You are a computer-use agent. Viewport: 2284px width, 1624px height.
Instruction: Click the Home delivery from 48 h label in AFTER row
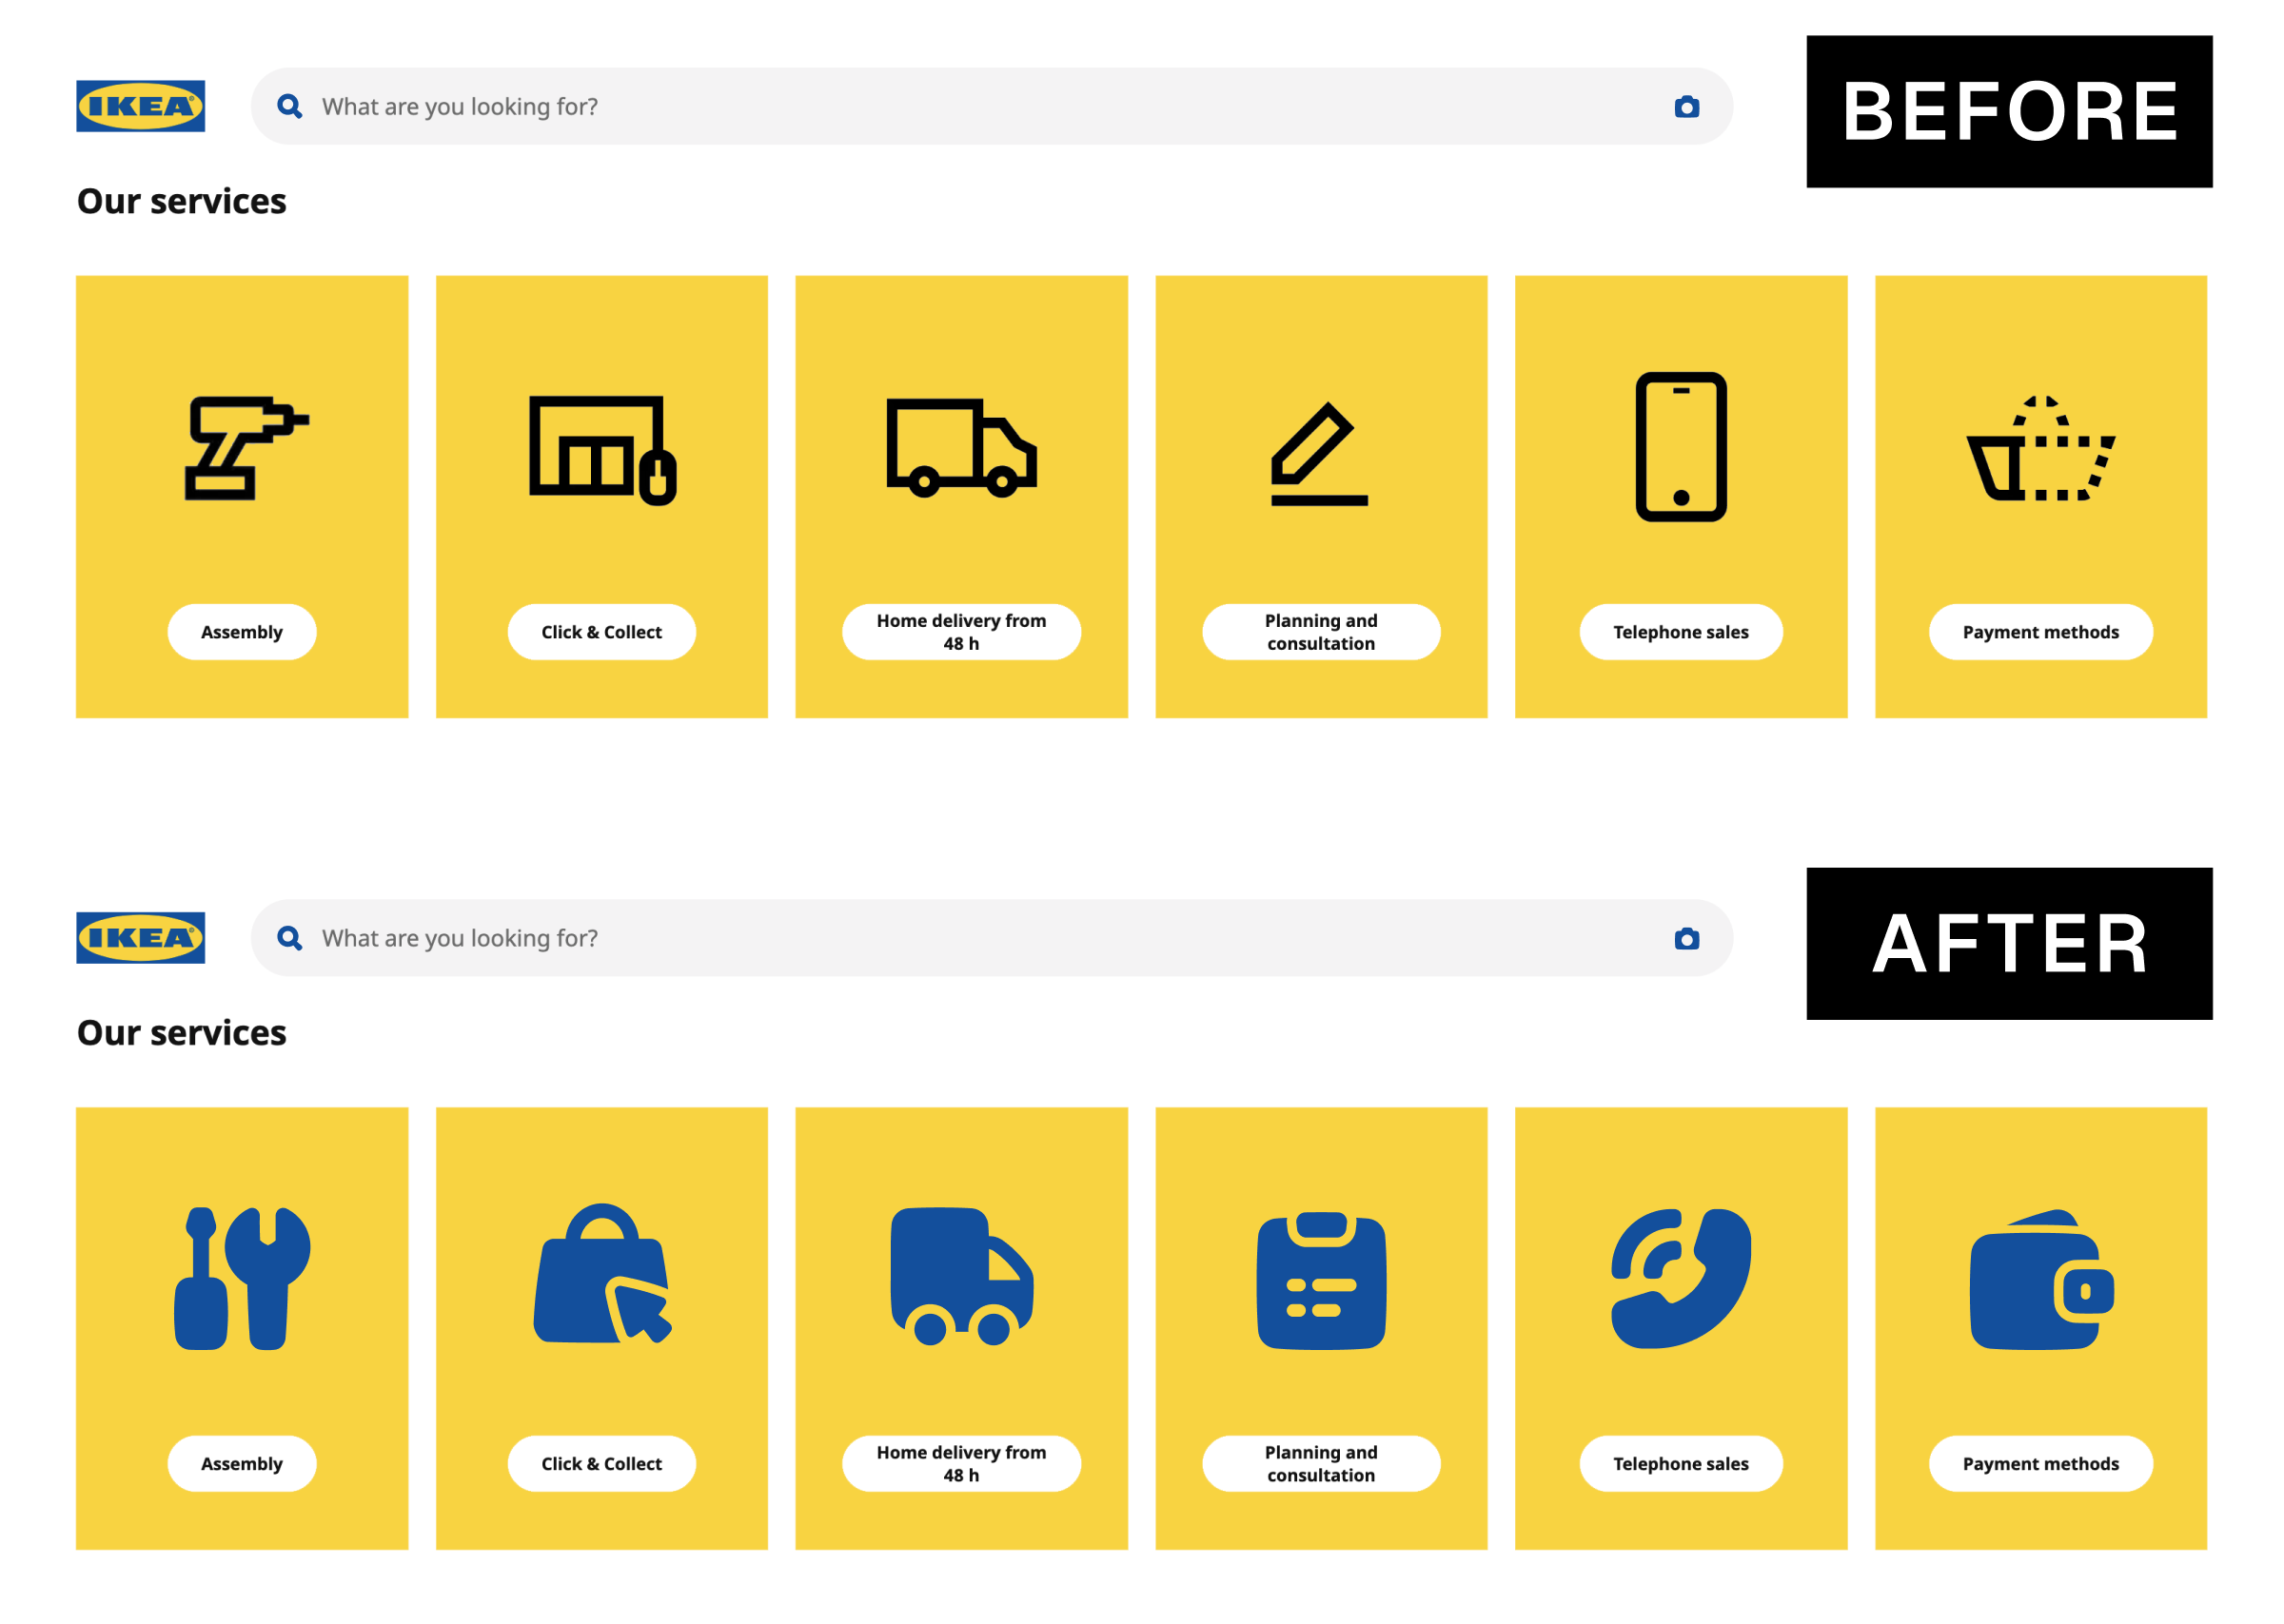[x=960, y=1463]
